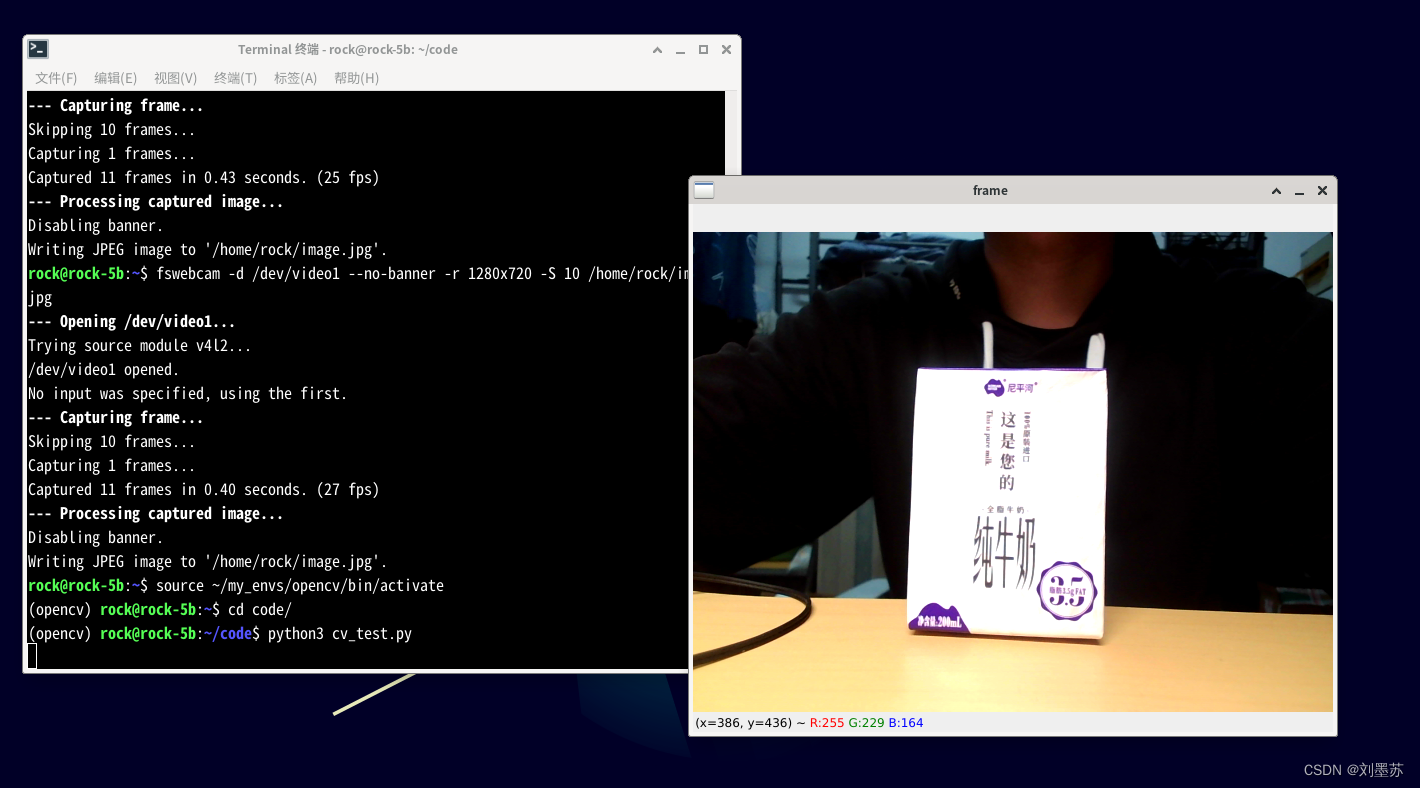Open the 文件(F) menu in Terminal

coord(56,78)
